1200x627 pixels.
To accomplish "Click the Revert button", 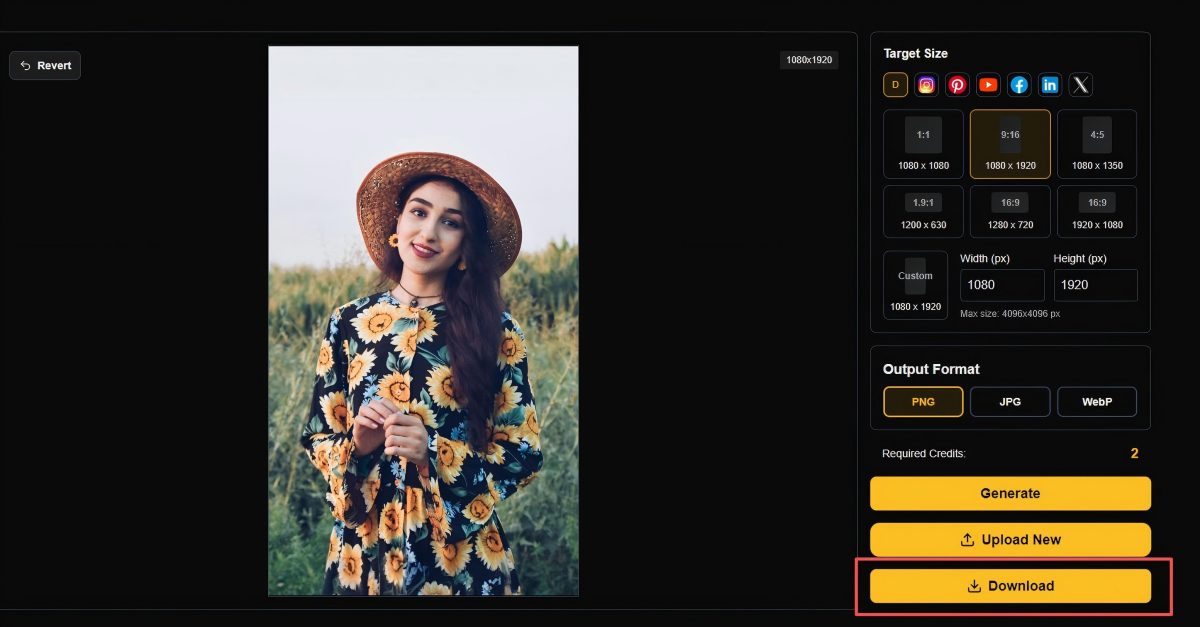I will pos(45,66).
